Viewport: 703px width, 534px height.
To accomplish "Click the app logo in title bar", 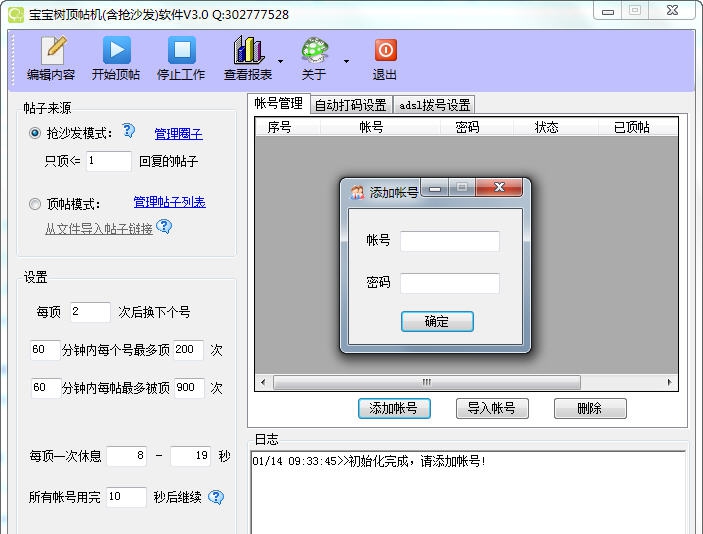I will 16,14.
